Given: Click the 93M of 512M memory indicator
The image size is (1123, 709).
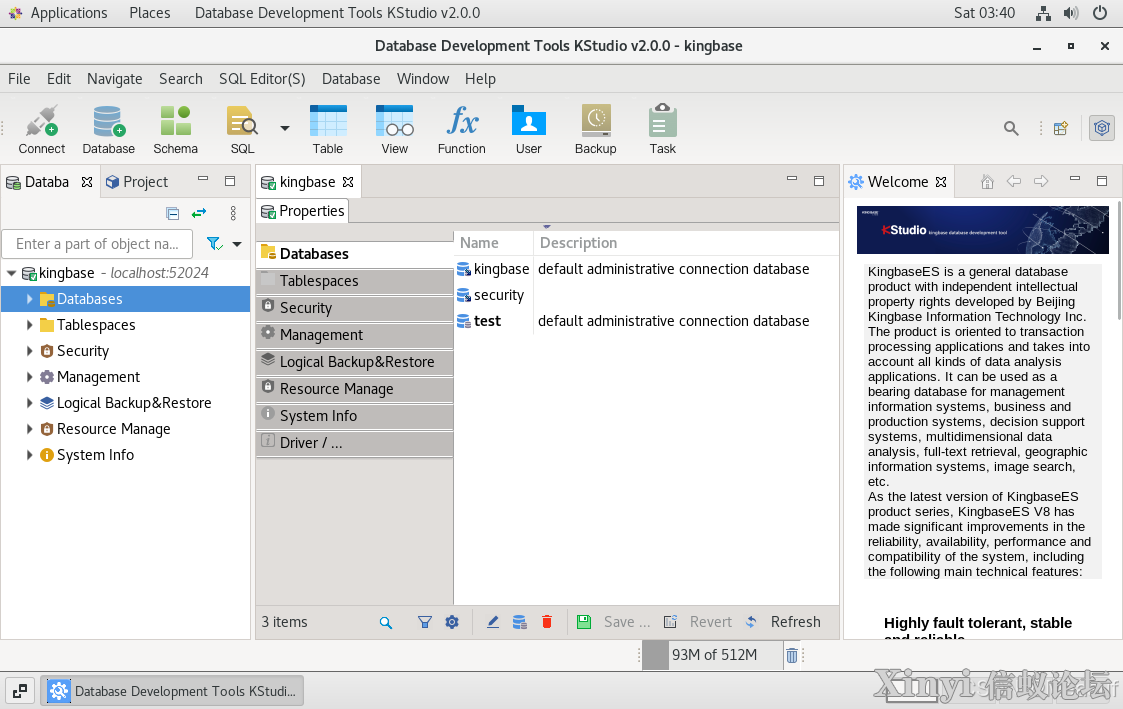Looking at the screenshot, I should 713,655.
